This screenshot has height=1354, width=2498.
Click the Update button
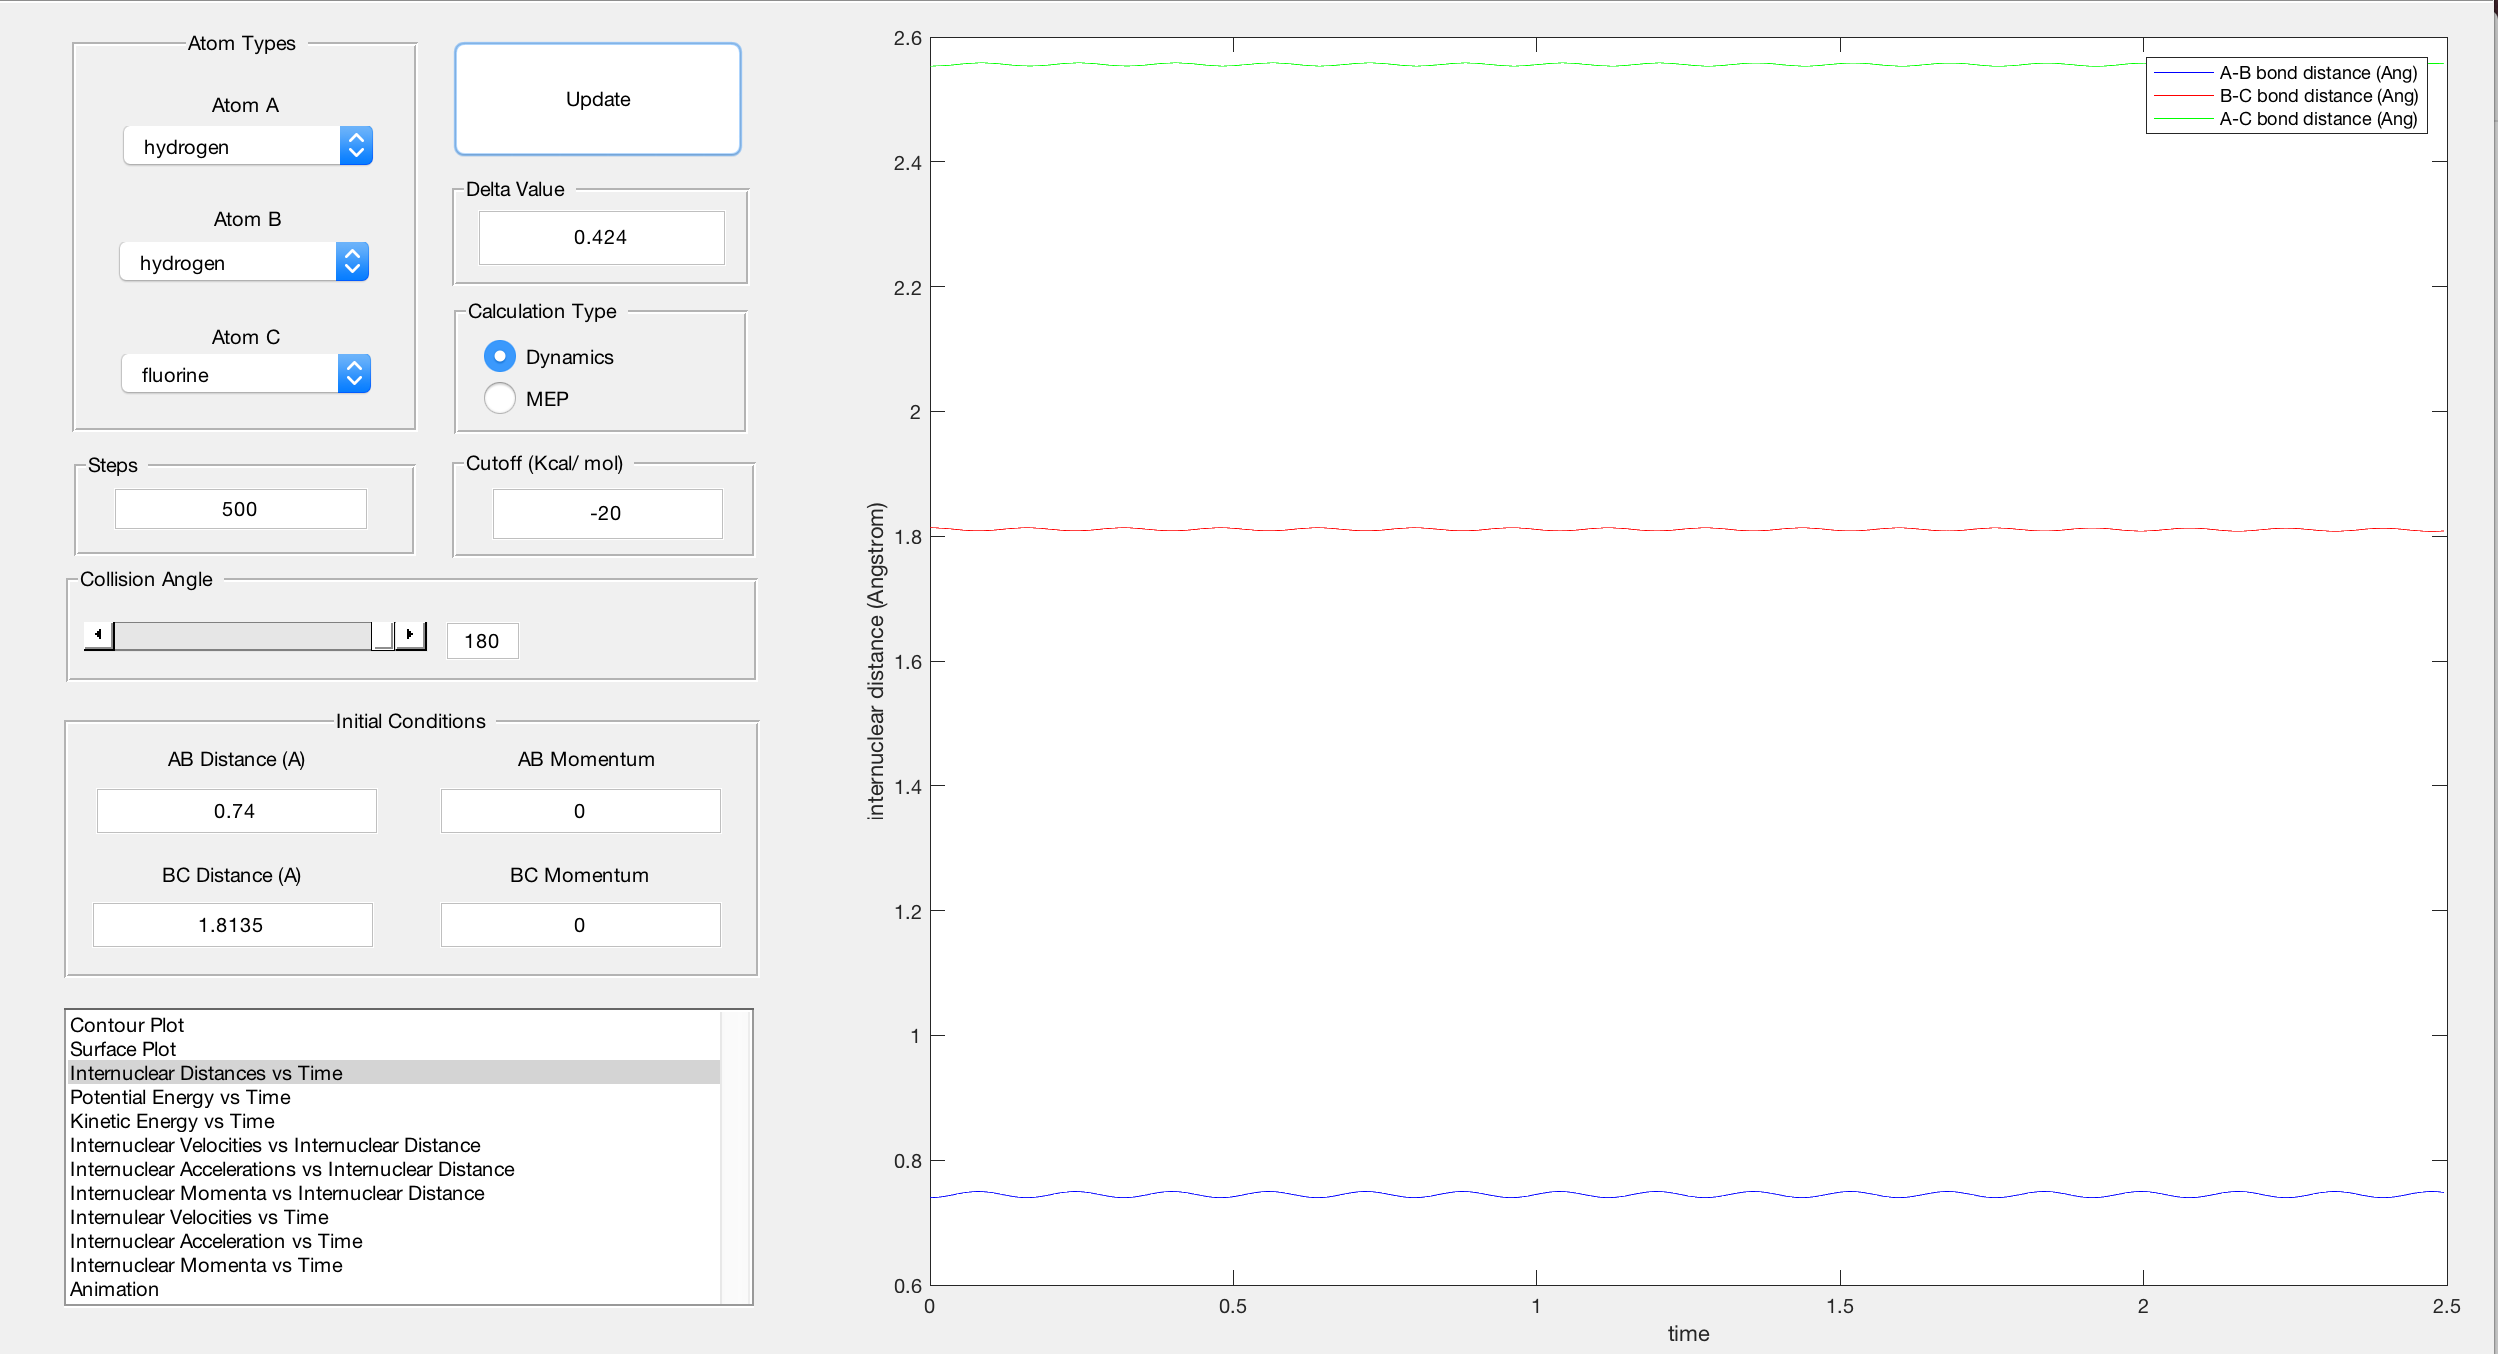[x=597, y=99]
